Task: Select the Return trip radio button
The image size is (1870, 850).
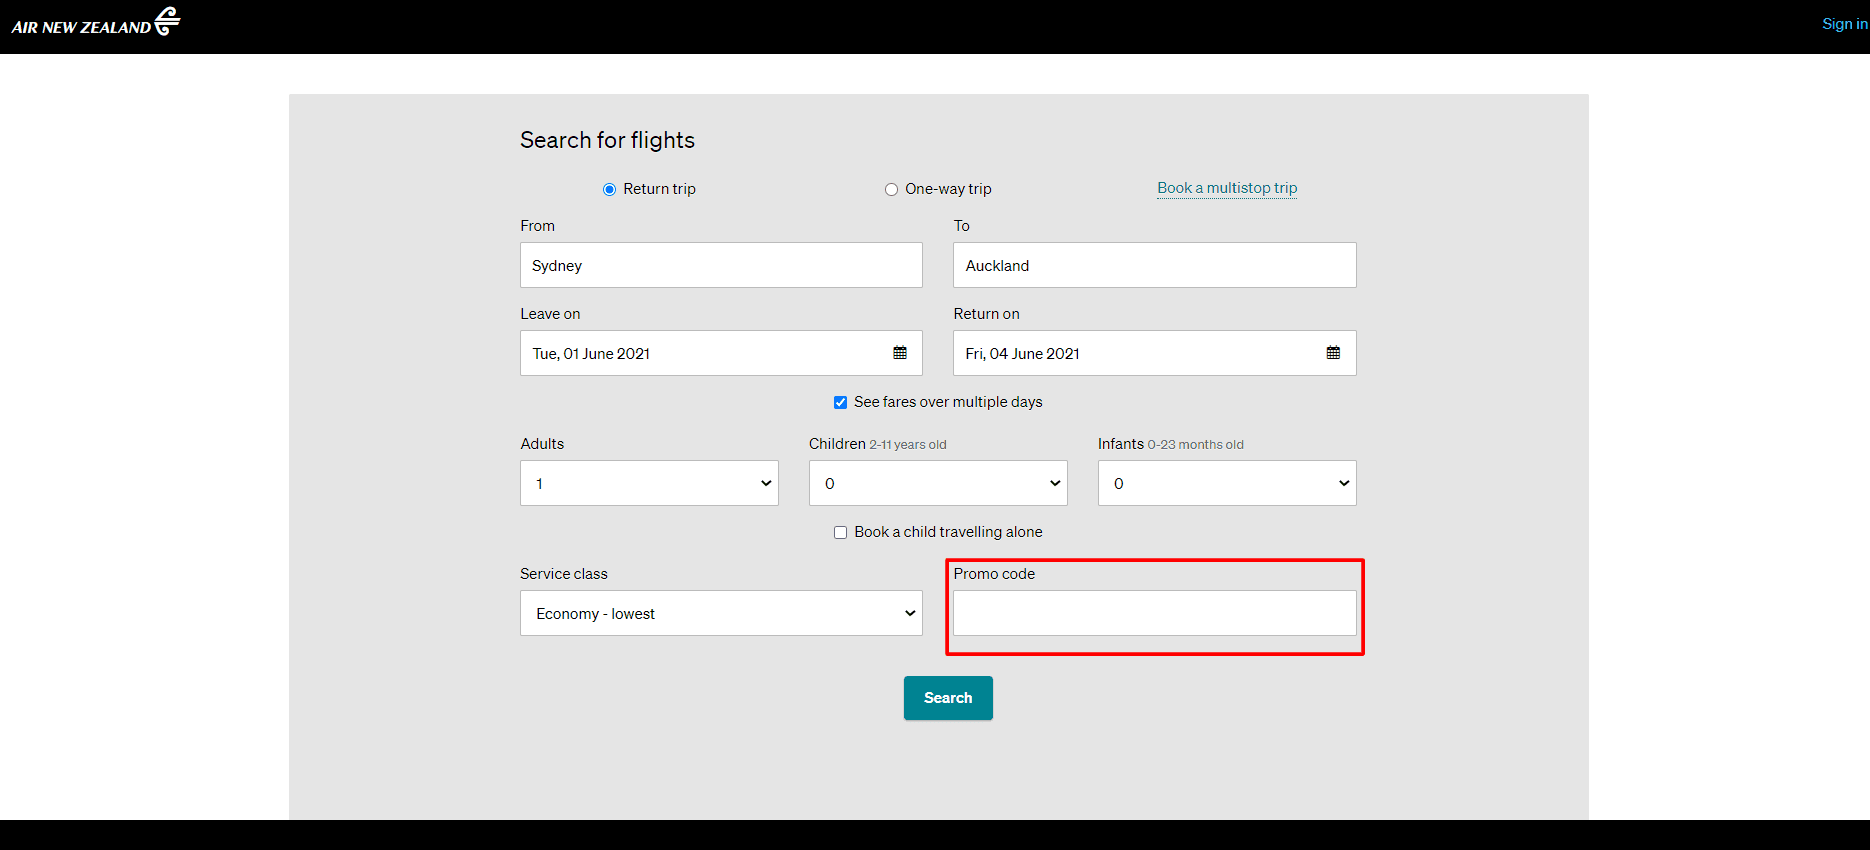Action: click(609, 190)
